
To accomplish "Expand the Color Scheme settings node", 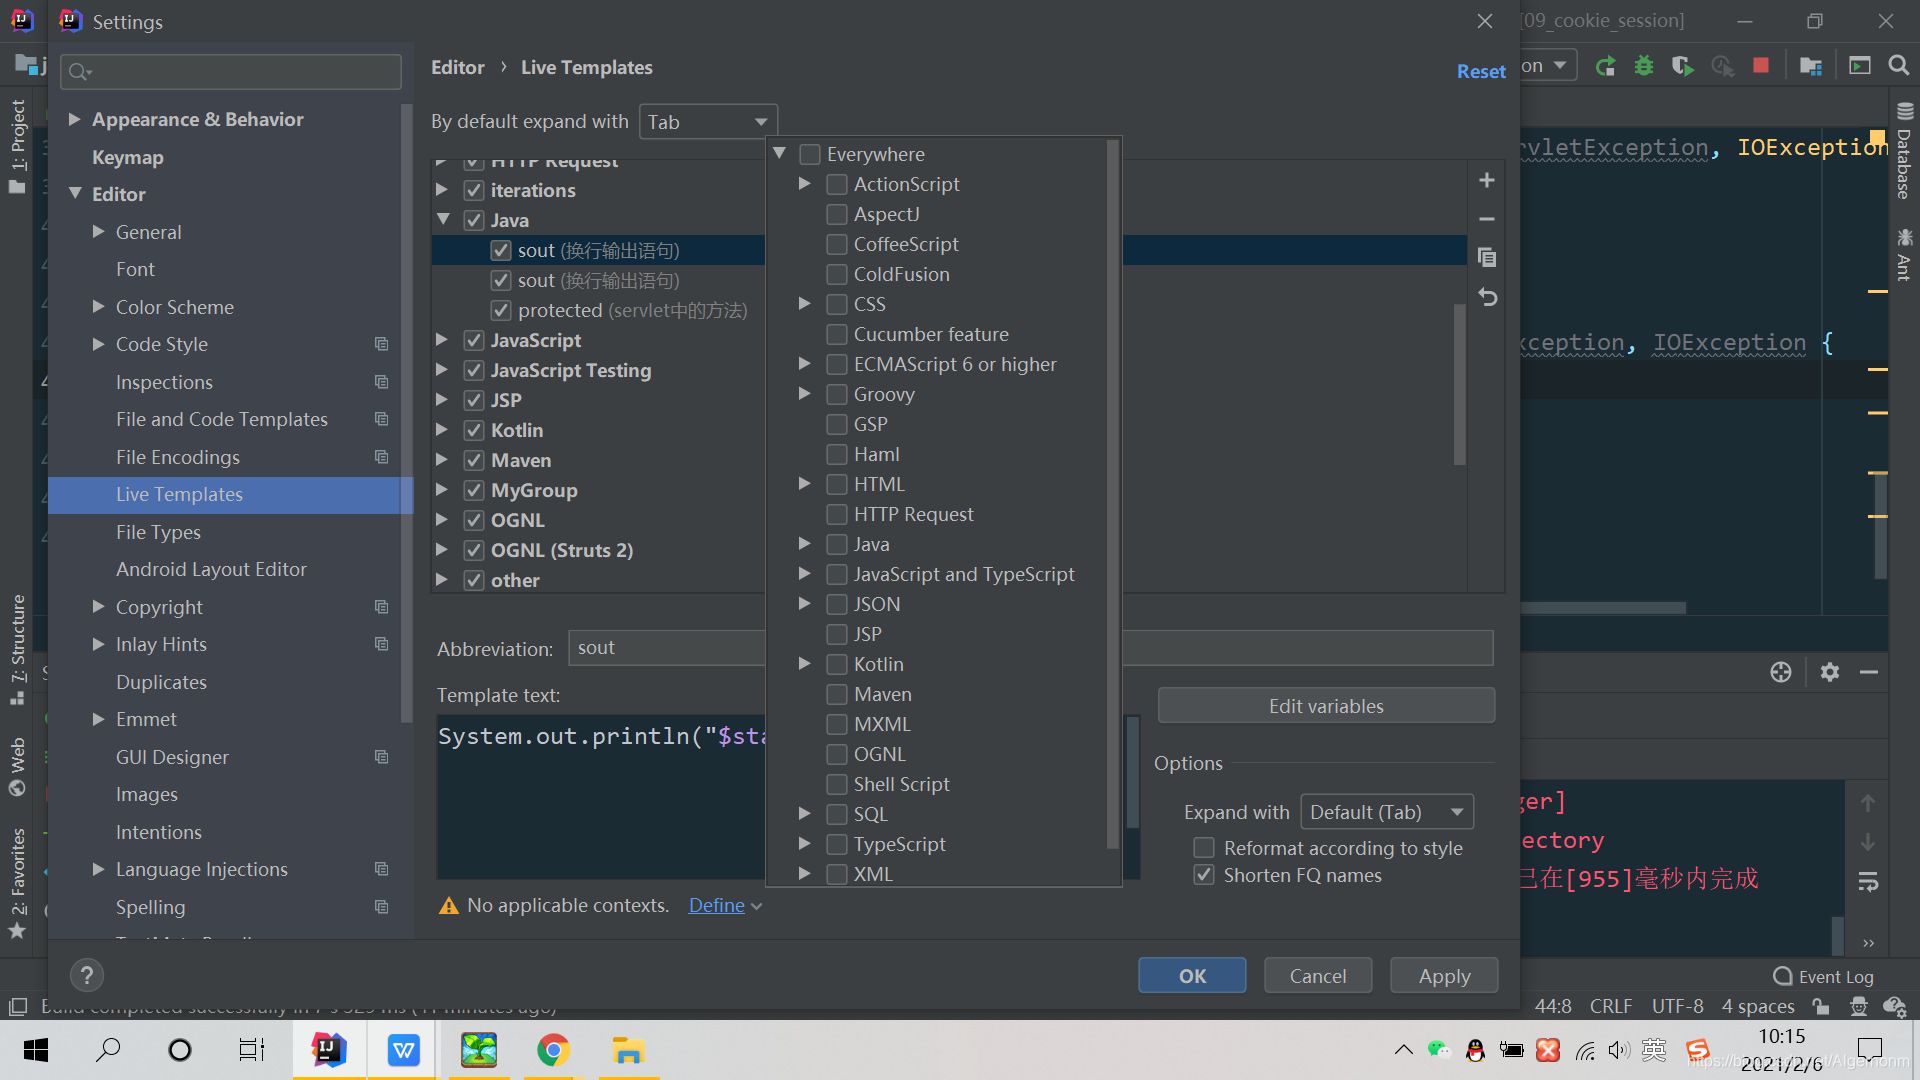I will (x=98, y=307).
